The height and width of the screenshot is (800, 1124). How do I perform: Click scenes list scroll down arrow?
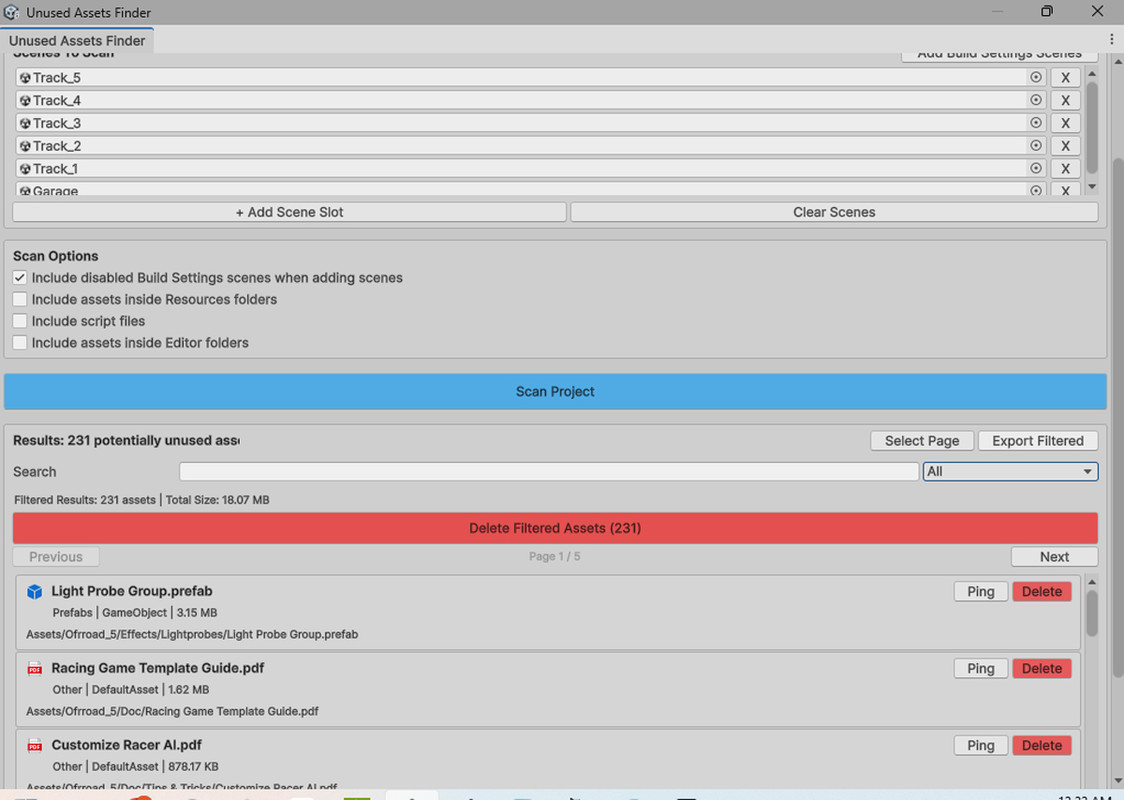(1092, 187)
